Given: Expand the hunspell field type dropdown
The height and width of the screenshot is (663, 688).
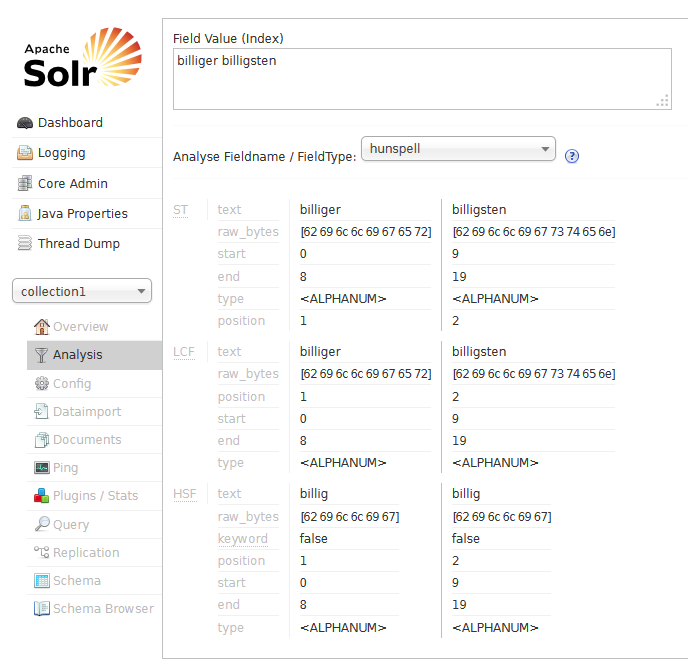Looking at the screenshot, I should (x=457, y=149).
